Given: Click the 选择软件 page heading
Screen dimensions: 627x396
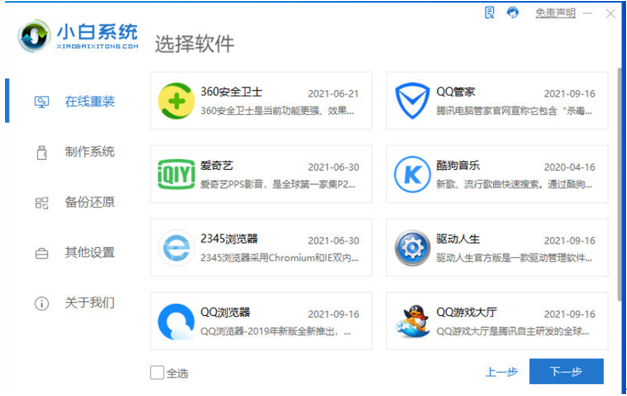Looking at the screenshot, I should pyautogui.click(x=194, y=44).
